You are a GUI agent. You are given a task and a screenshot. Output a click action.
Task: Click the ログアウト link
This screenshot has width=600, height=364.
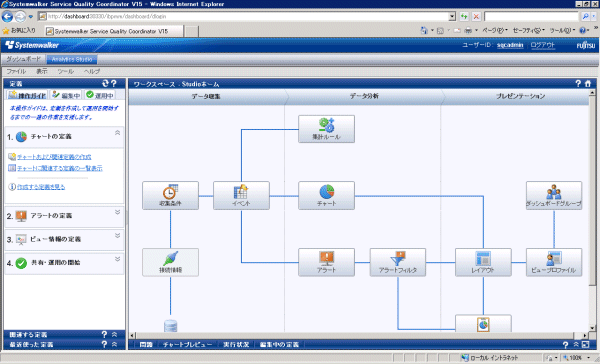coord(543,45)
